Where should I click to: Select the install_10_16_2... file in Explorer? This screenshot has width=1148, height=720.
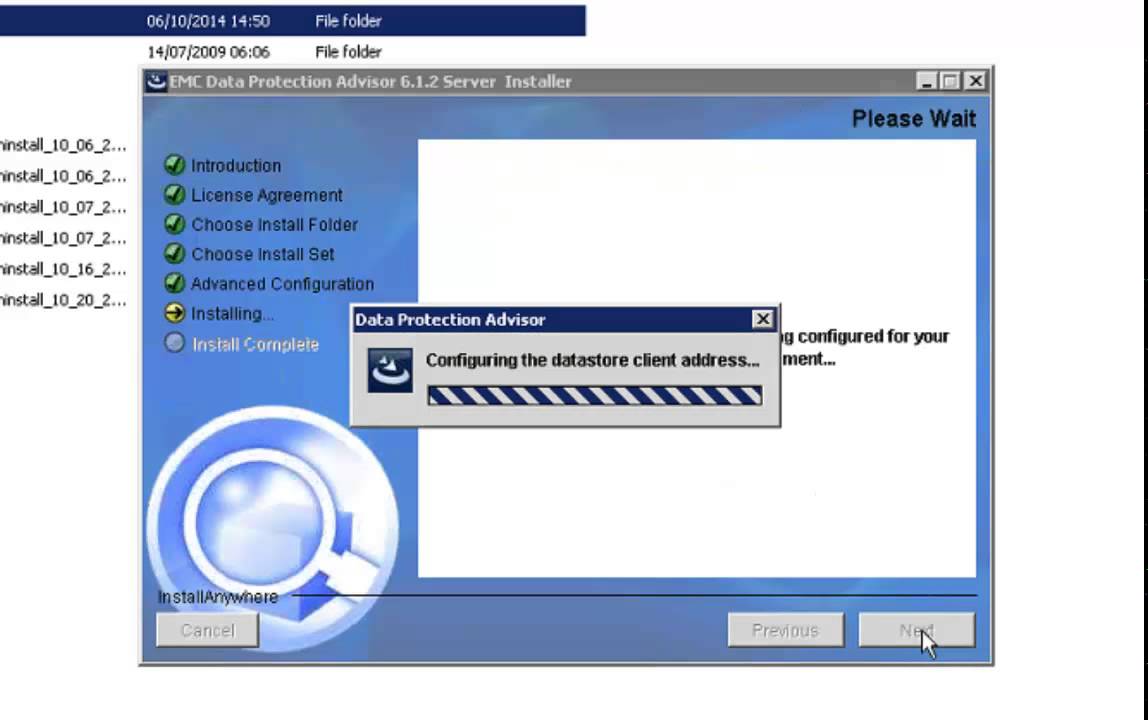point(63,269)
